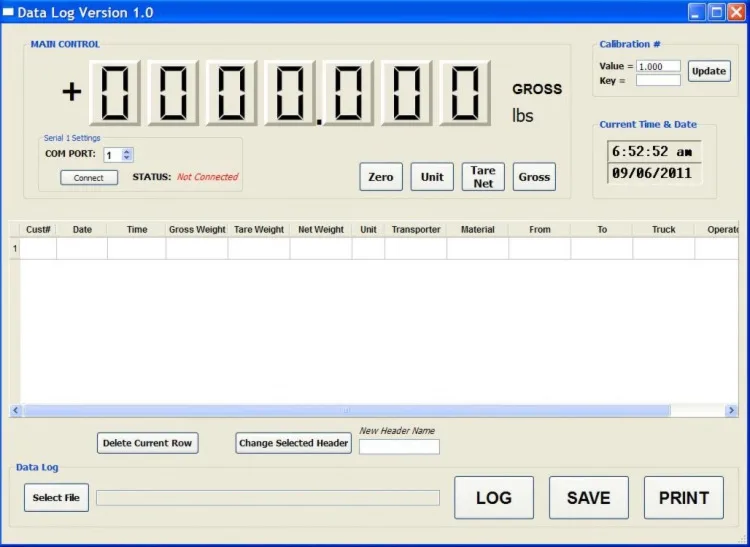Click Delete Current Row button
The width and height of the screenshot is (750, 547).
(147, 443)
